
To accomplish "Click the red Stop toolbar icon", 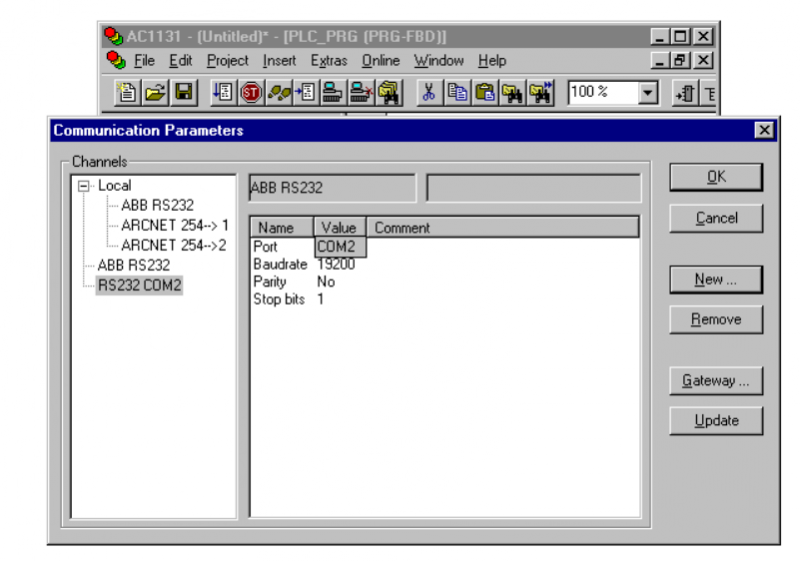I will click(x=249, y=93).
